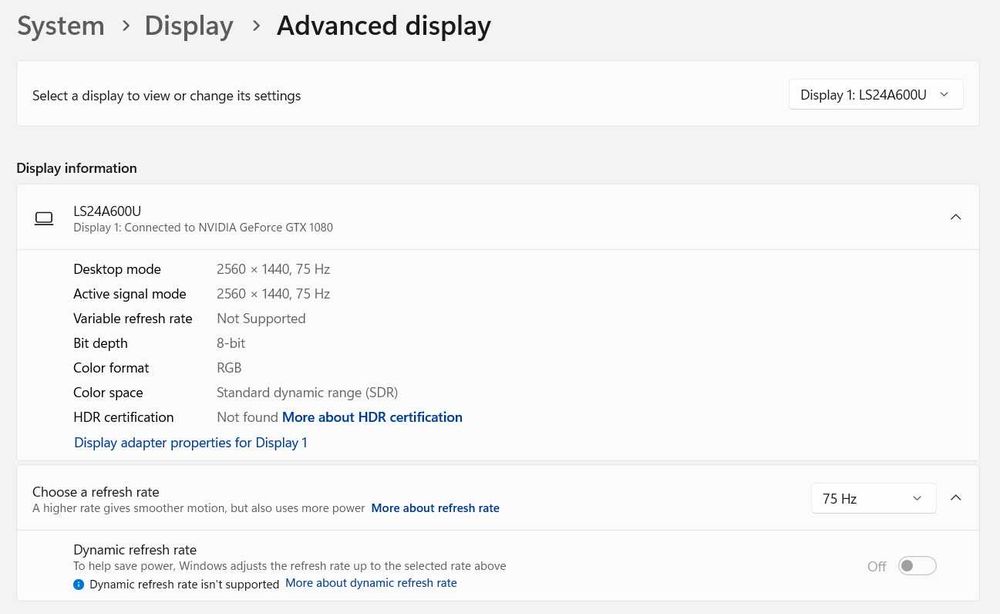The height and width of the screenshot is (614, 1000).
Task: Click the blue info icon for dynamic refresh
Action: [79, 584]
